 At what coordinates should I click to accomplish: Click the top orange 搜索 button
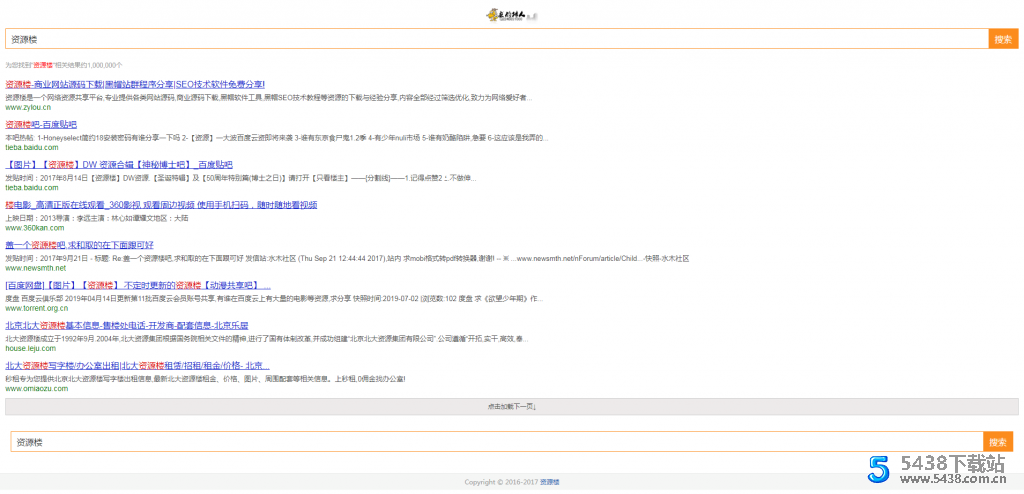click(1003, 39)
